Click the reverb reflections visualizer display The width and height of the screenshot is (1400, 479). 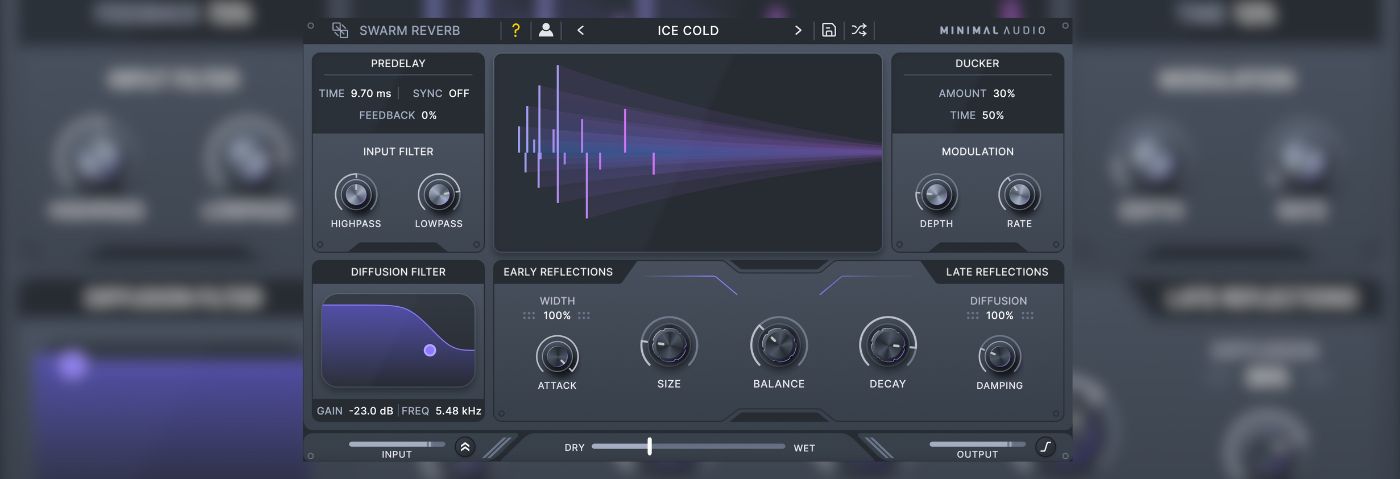point(688,152)
